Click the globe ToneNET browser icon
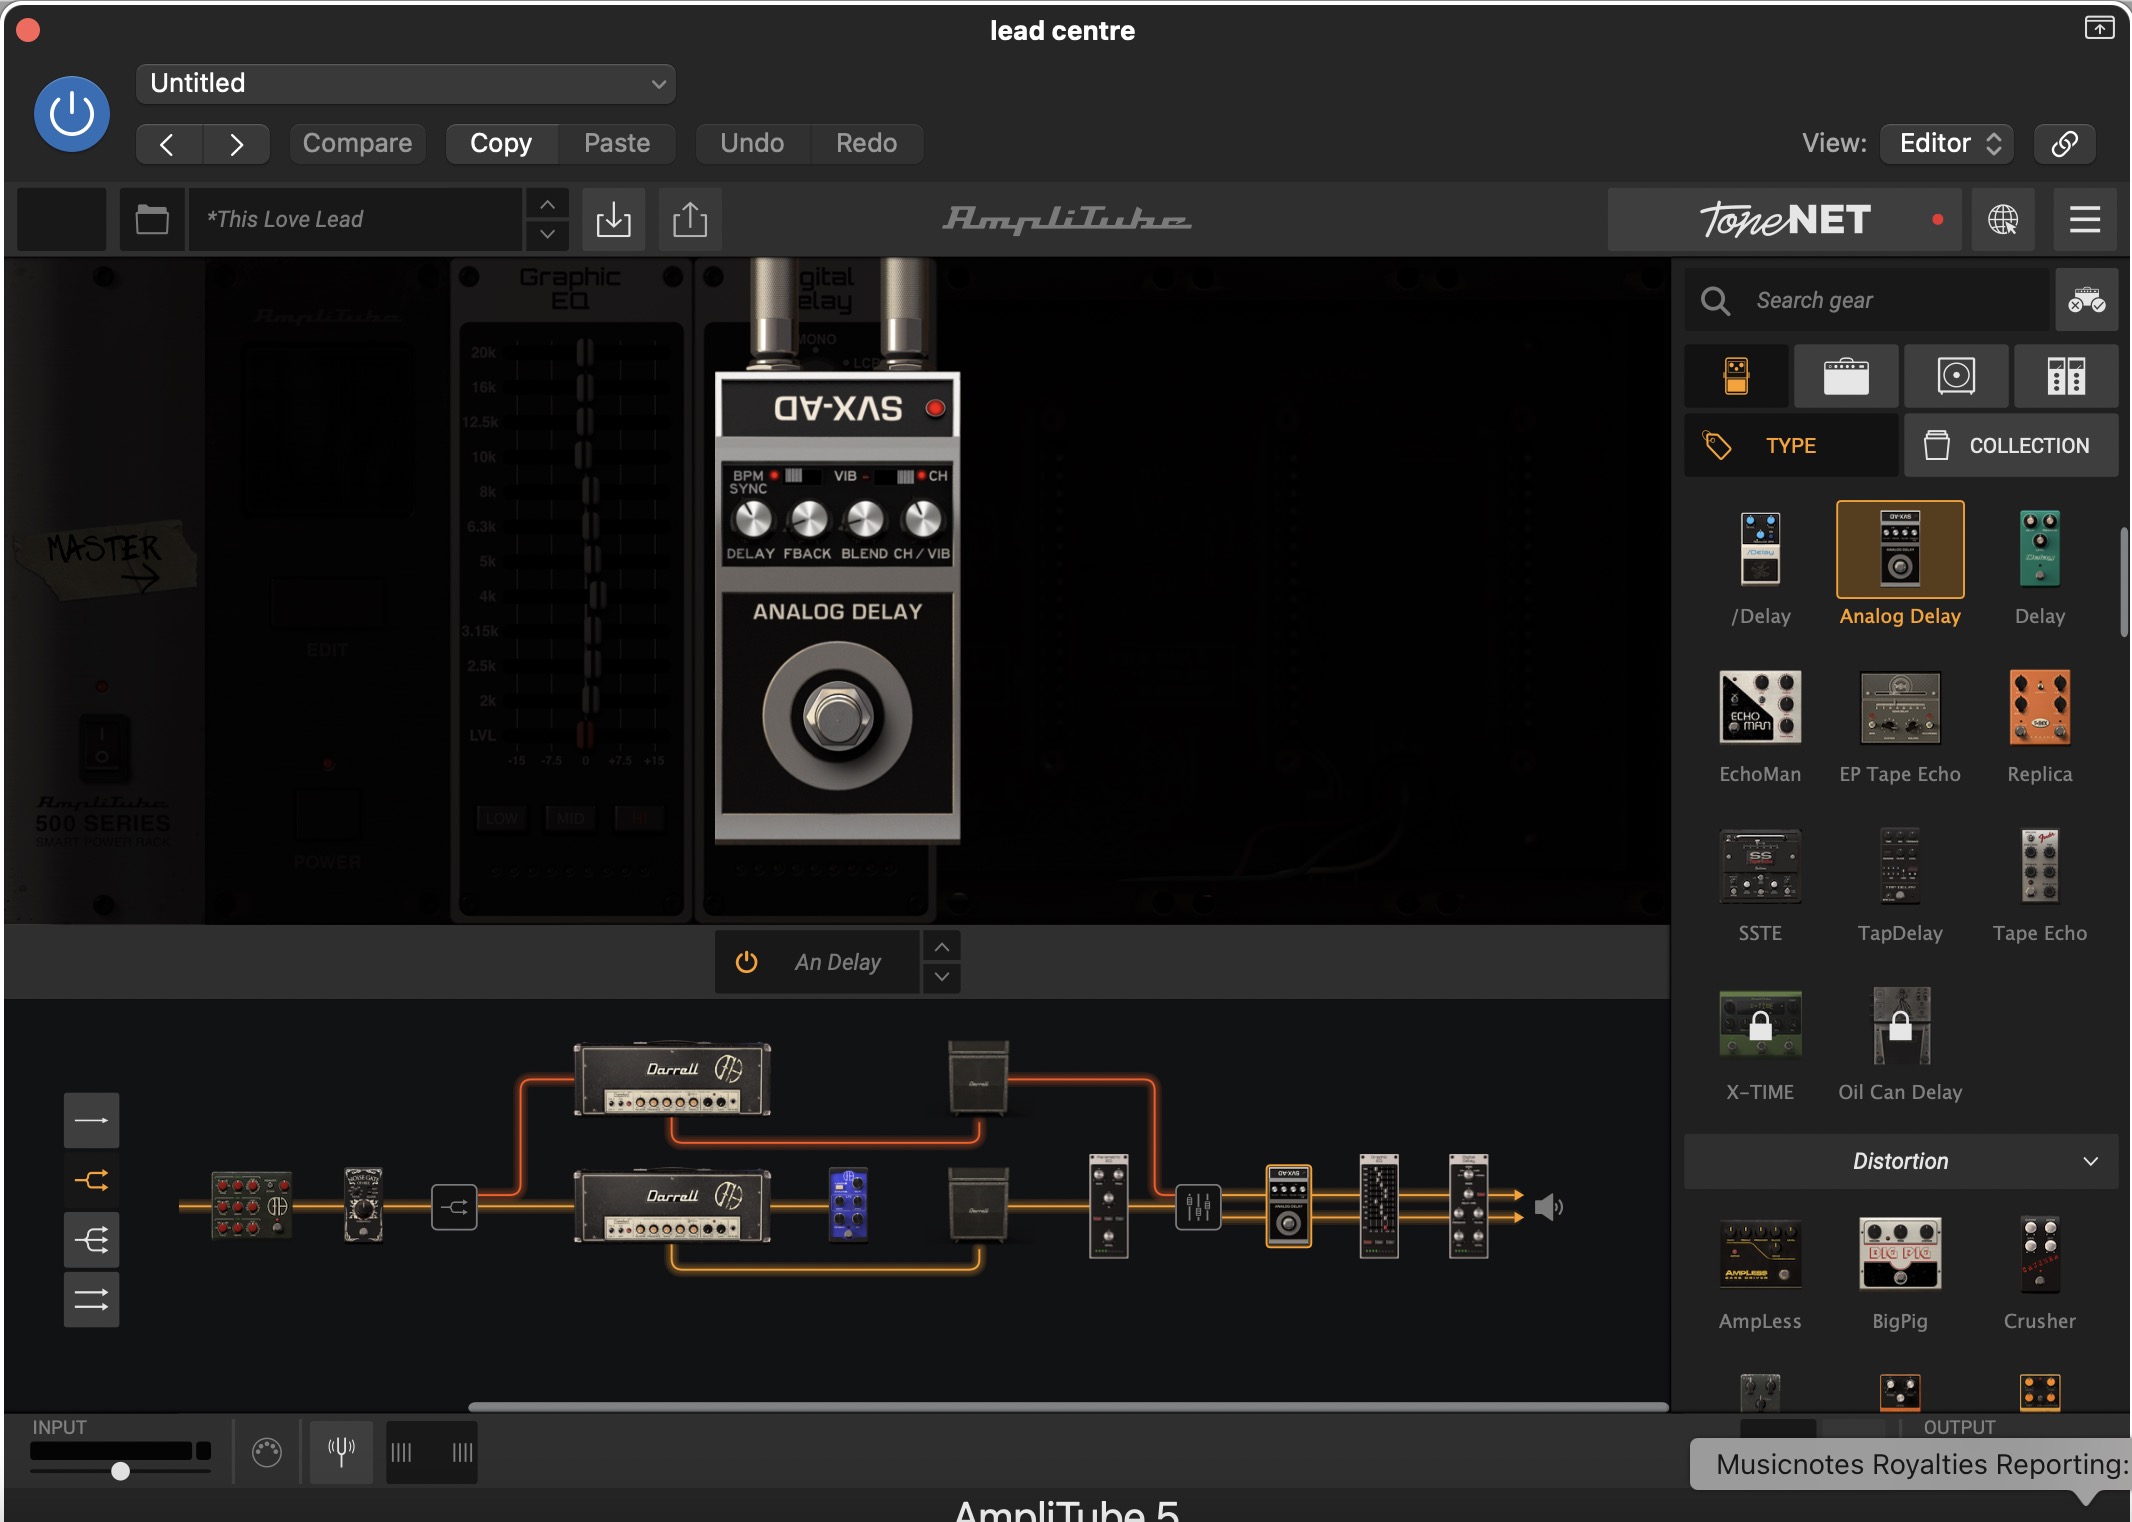The image size is (2132, 1522). [x=2002, y=219]
